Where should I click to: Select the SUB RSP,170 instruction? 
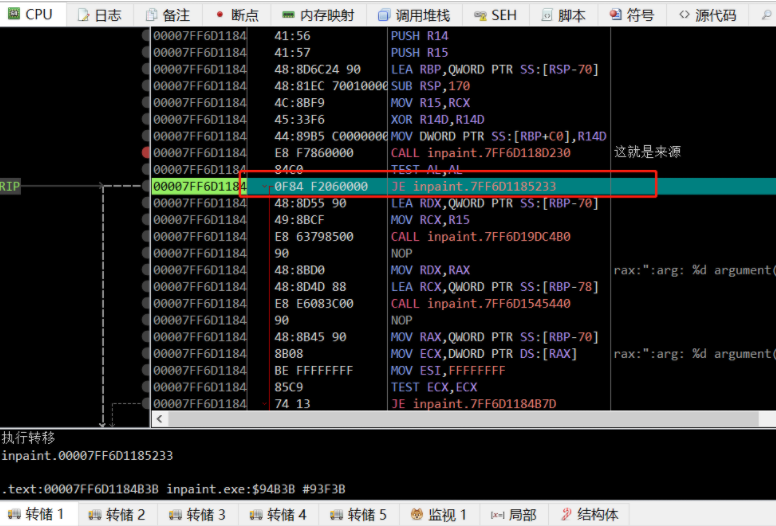pyautogui.click(x=431, y=86)
